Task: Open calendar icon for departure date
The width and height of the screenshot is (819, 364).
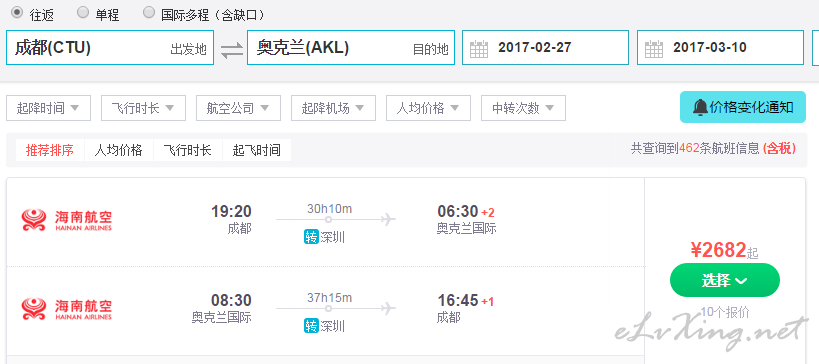Action: 479,49
